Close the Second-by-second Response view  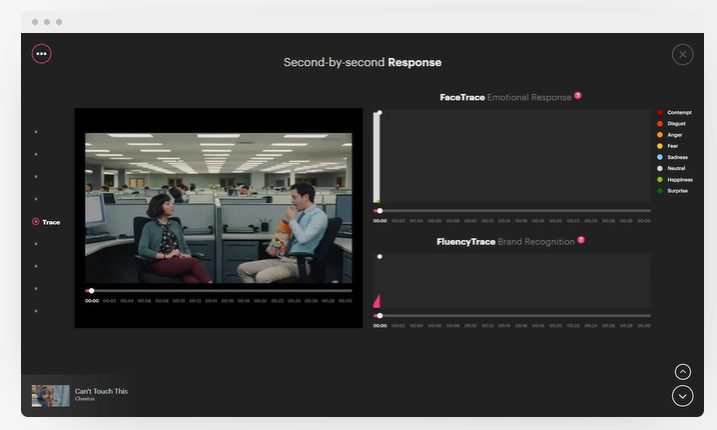tap(682, 54)
